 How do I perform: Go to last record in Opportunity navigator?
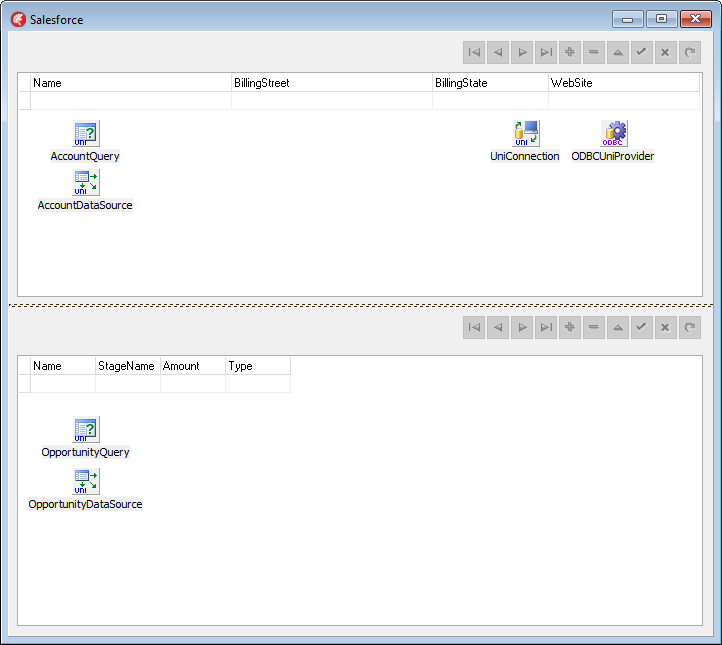tap(546, 327)
